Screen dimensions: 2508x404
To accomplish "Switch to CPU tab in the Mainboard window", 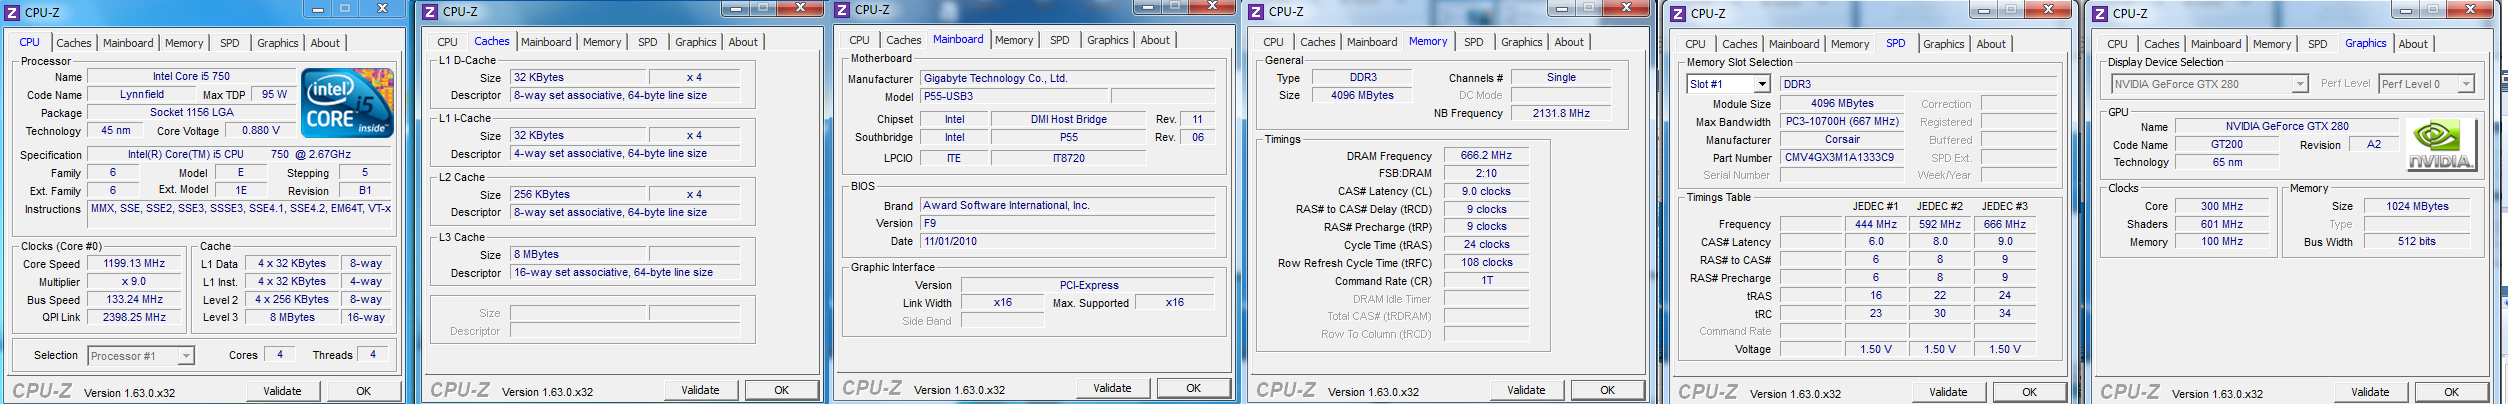I will point(860,40).
